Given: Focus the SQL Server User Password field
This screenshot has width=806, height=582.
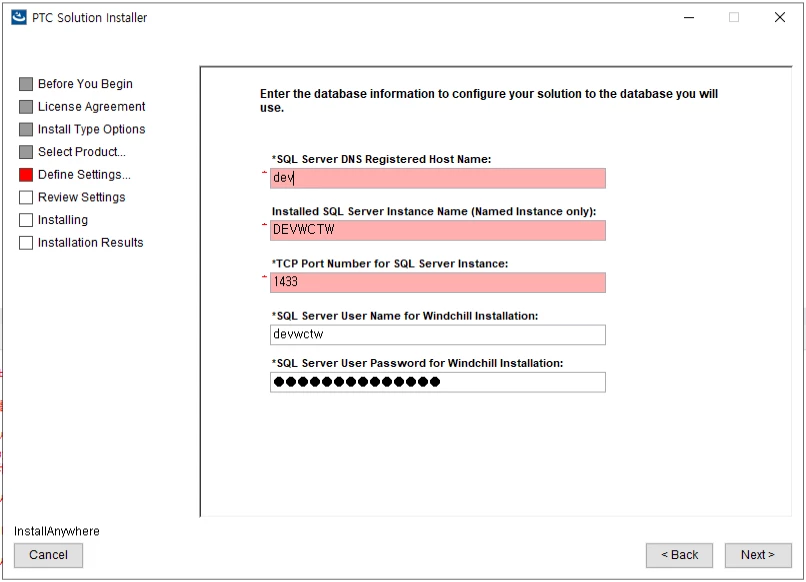Looking at the screenshot, I should pyautogui.click(x=437, y=382).
